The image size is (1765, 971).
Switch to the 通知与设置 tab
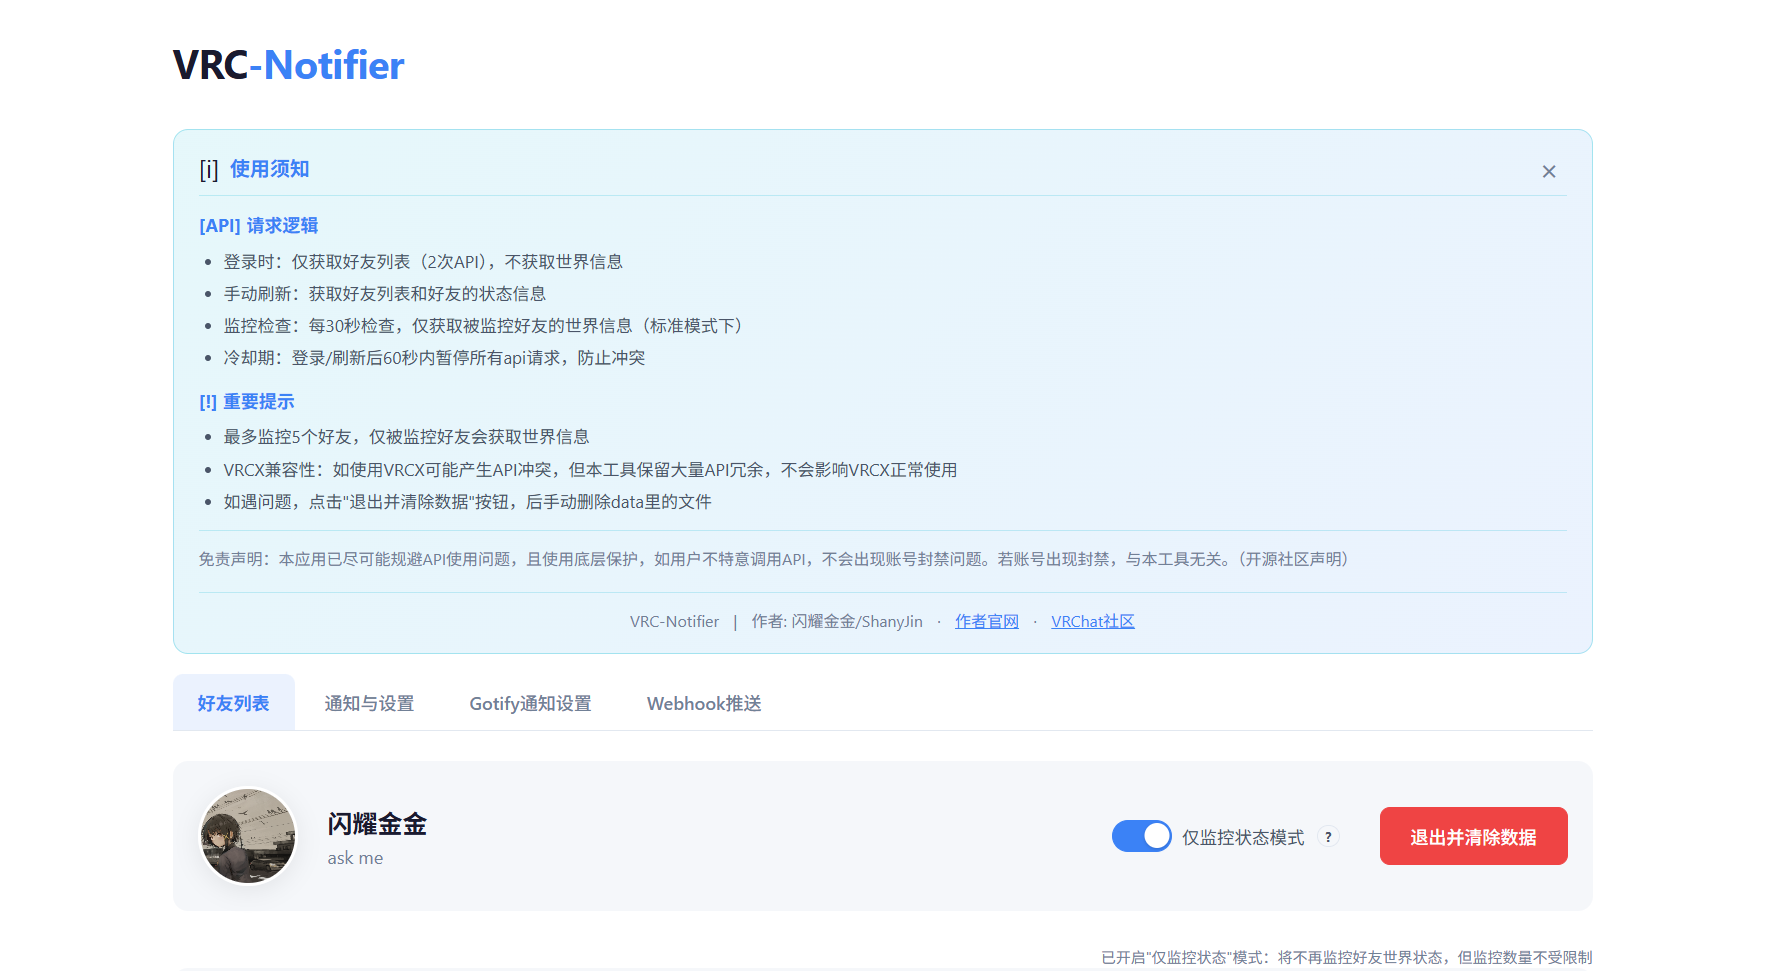tap(369, 703)
